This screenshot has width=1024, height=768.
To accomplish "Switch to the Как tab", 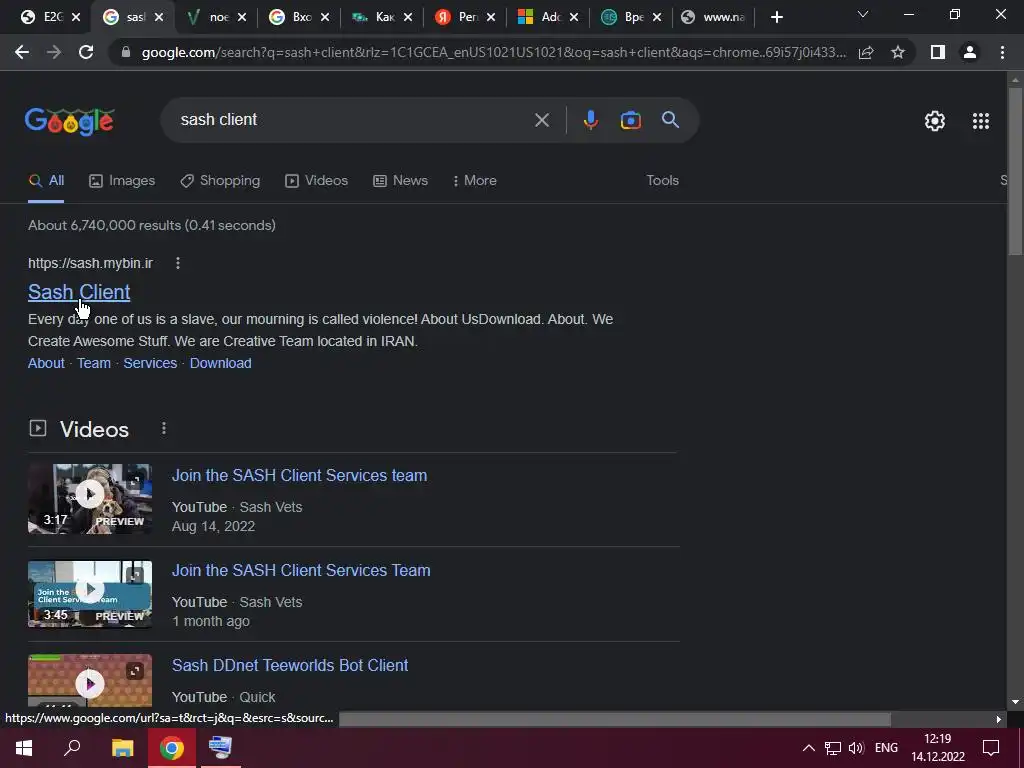I will pyautogui.click(x=383, y=17).
